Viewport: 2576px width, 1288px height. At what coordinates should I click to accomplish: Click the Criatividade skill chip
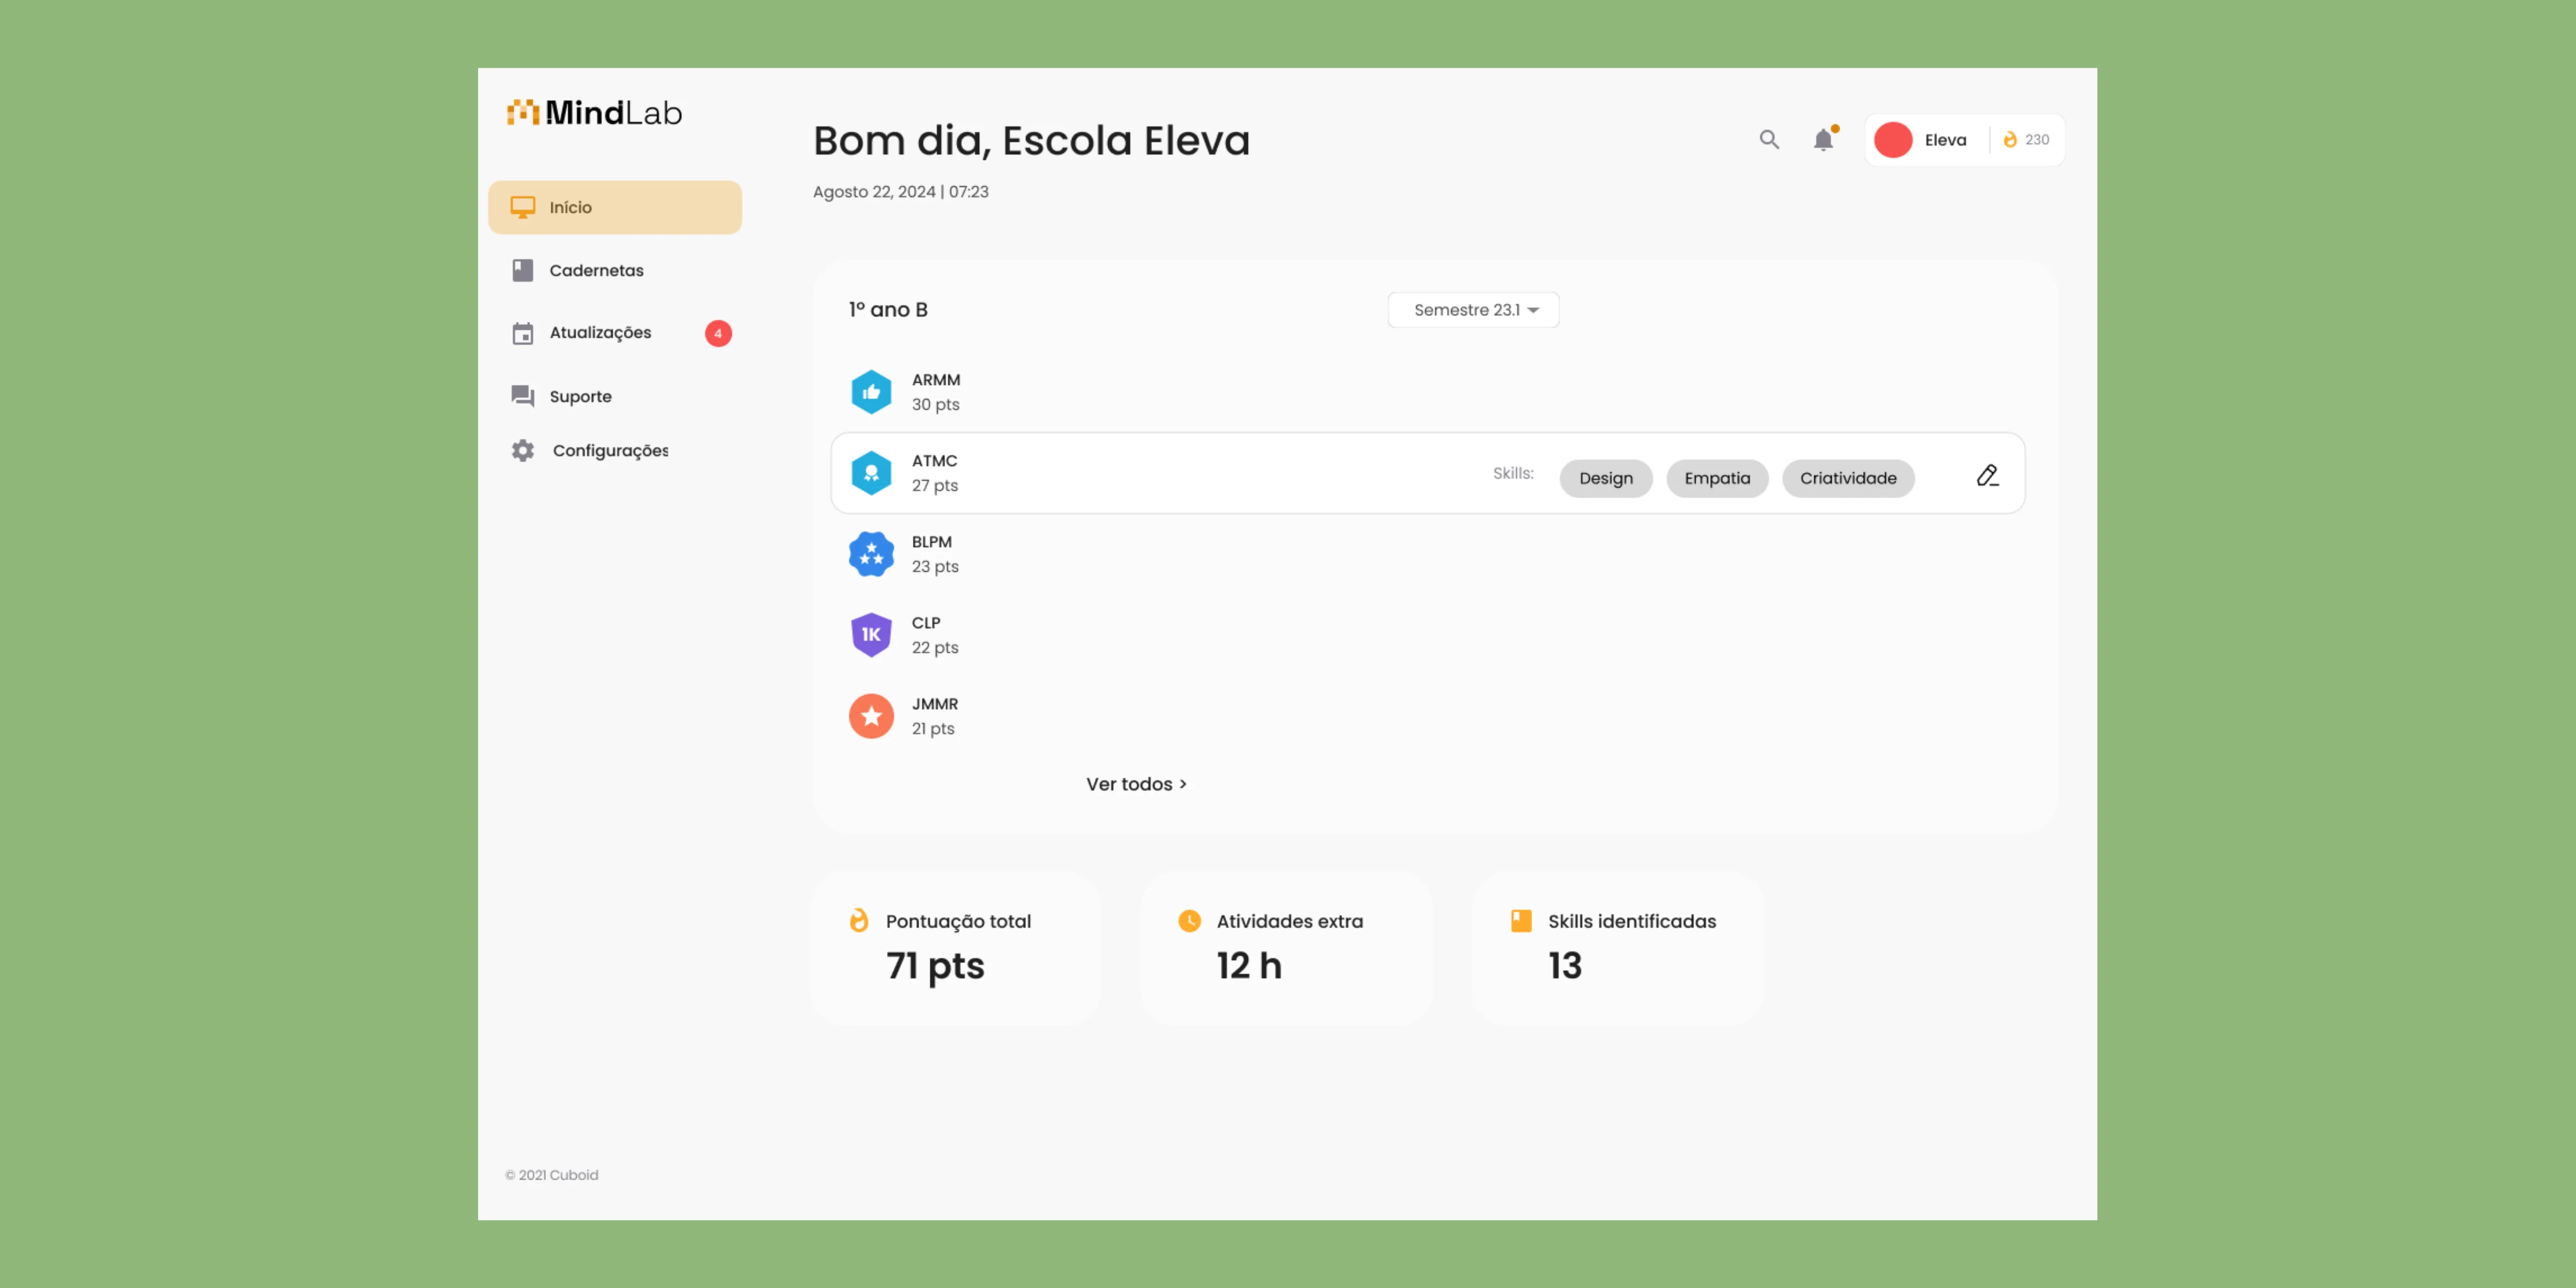[1847, 478]
